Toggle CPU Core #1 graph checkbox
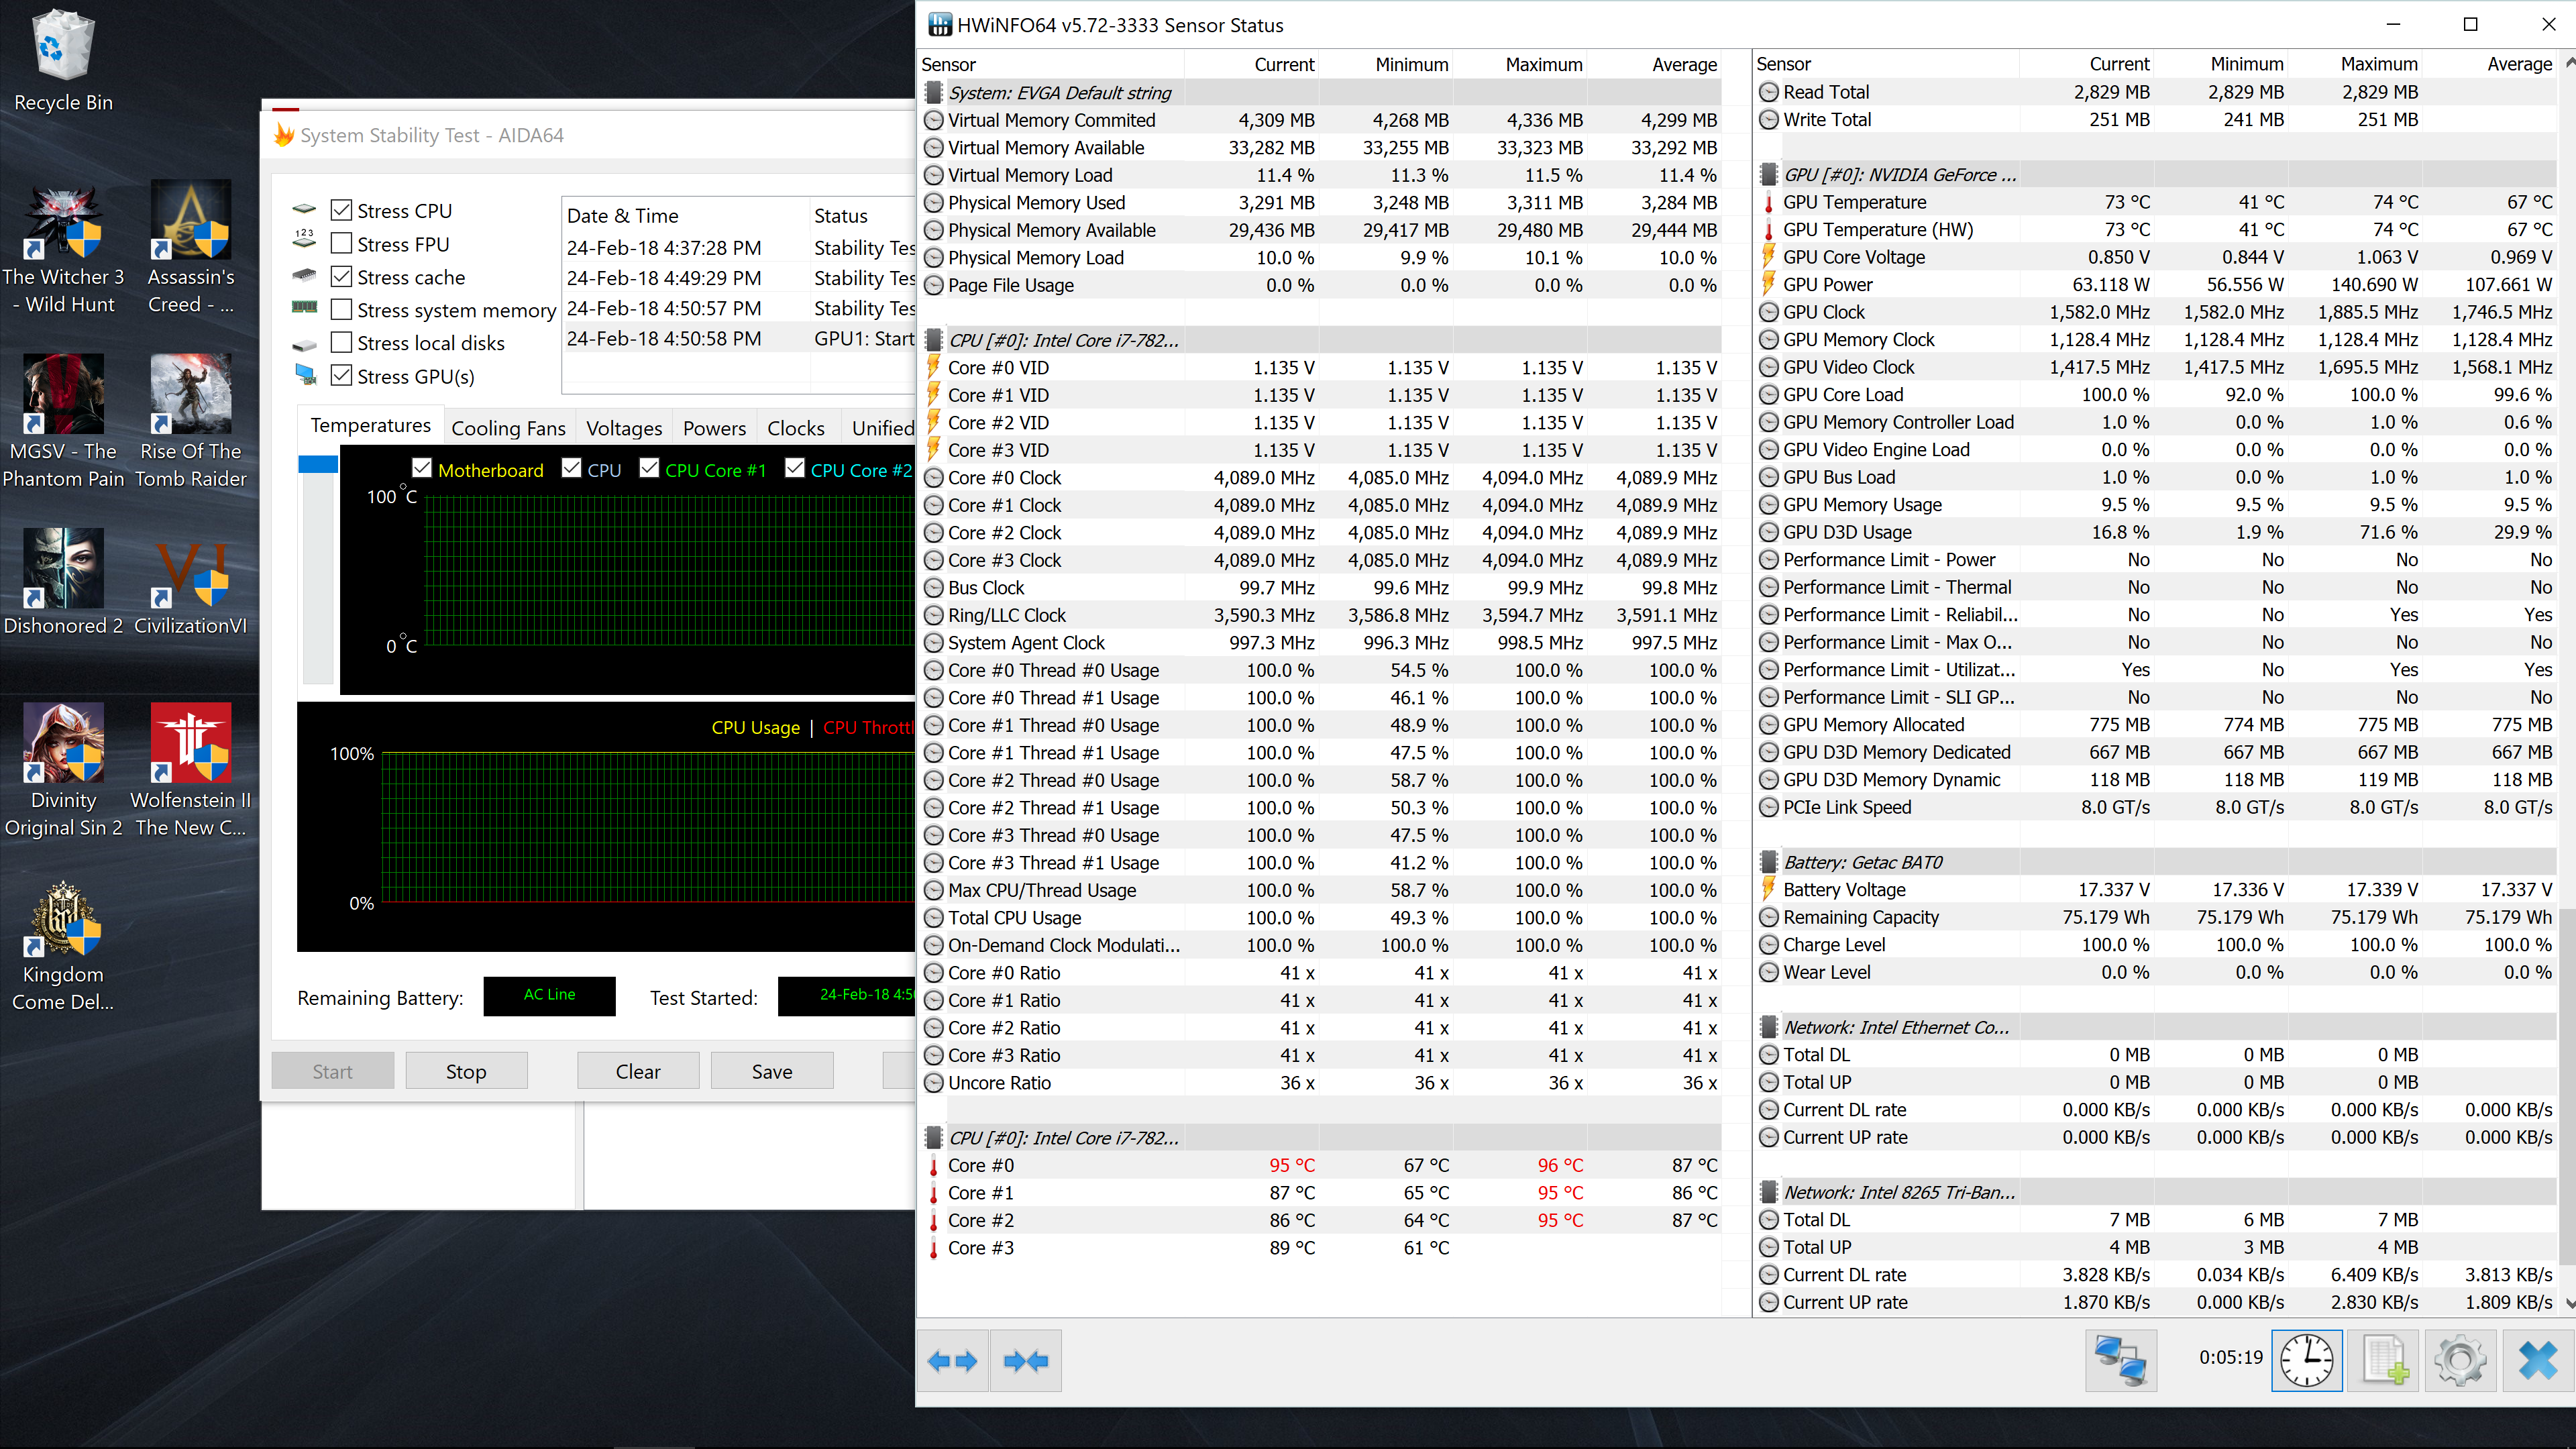This screenshot has height=1449, width=2576. coord(649,469)
